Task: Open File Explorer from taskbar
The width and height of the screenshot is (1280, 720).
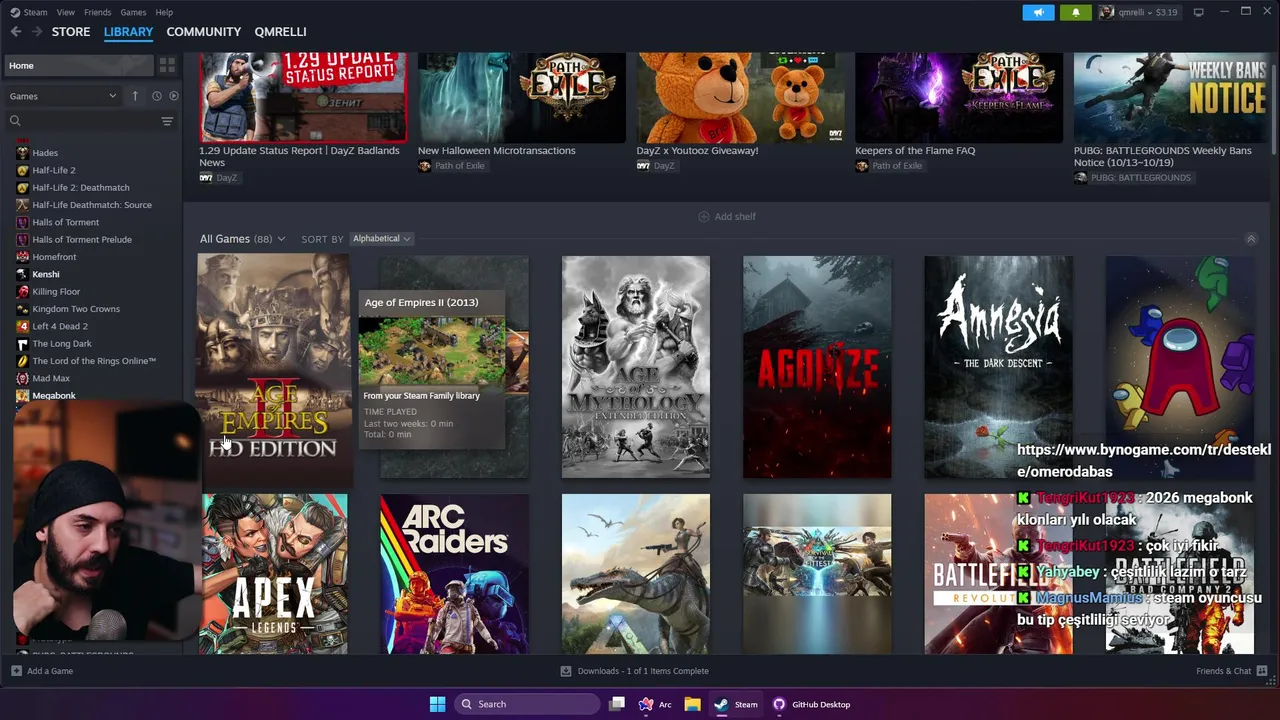Action: [x=692, y=704]
